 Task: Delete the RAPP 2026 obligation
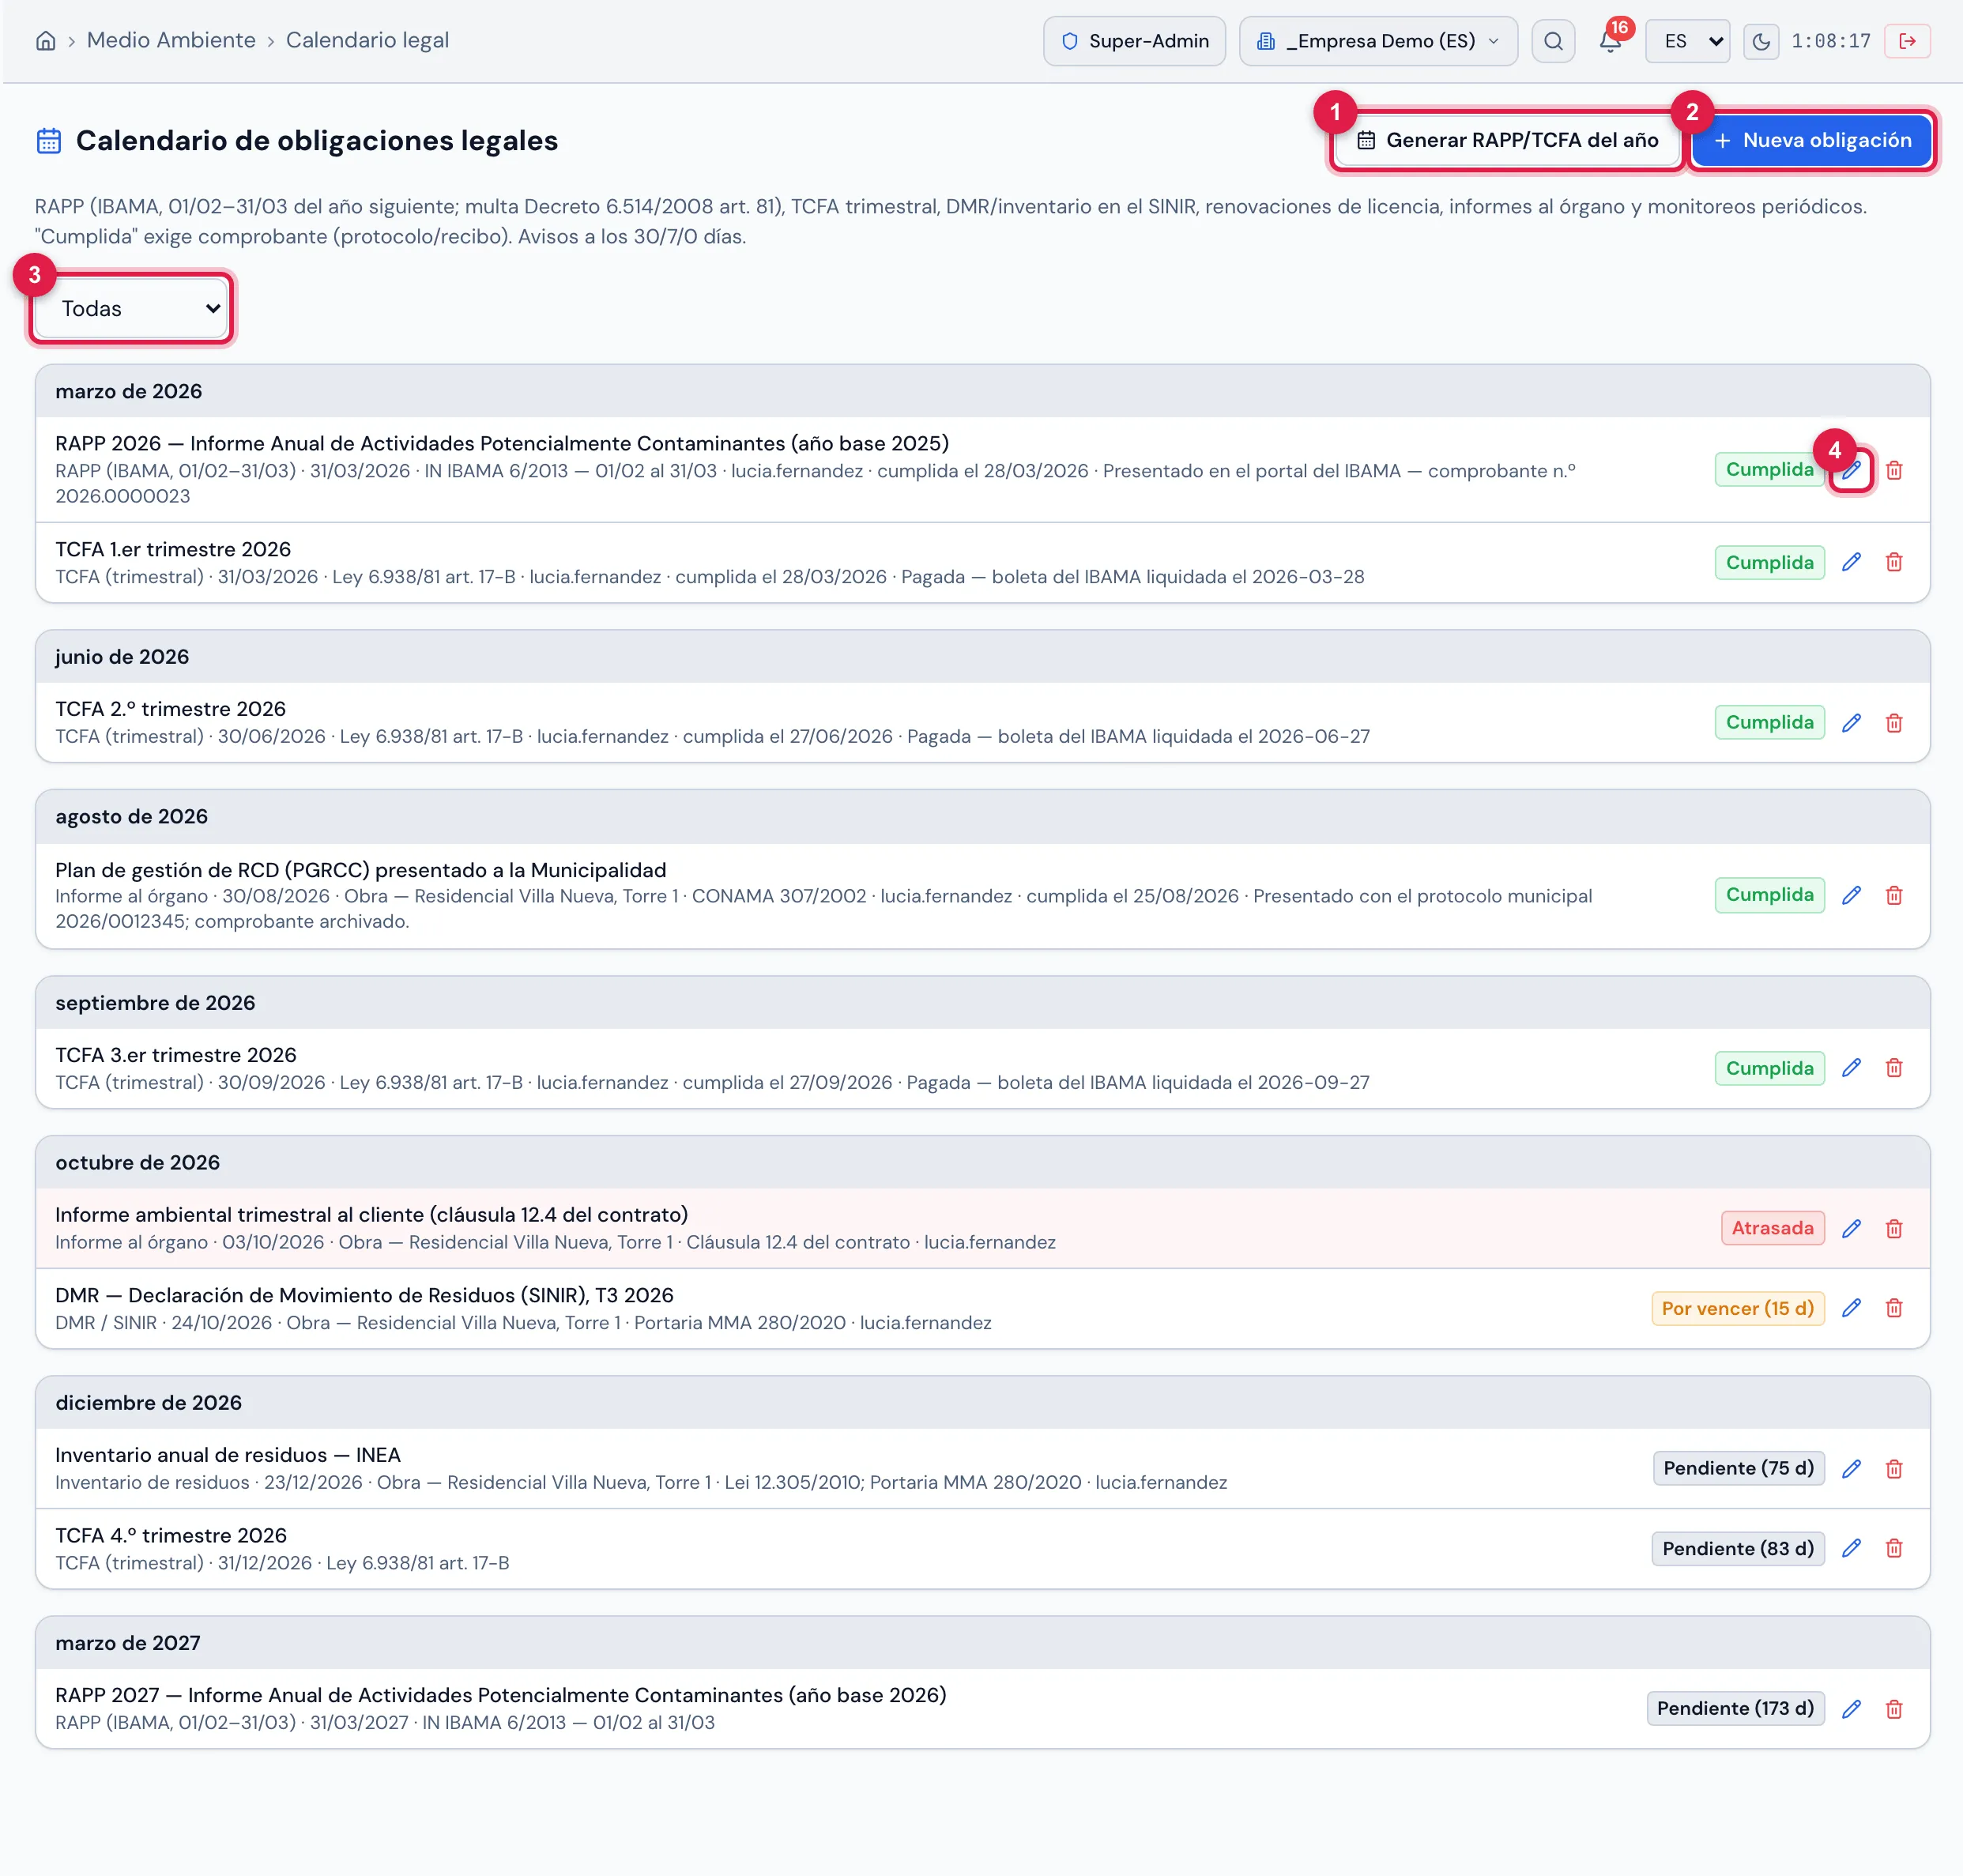[x=1894, y=470]
